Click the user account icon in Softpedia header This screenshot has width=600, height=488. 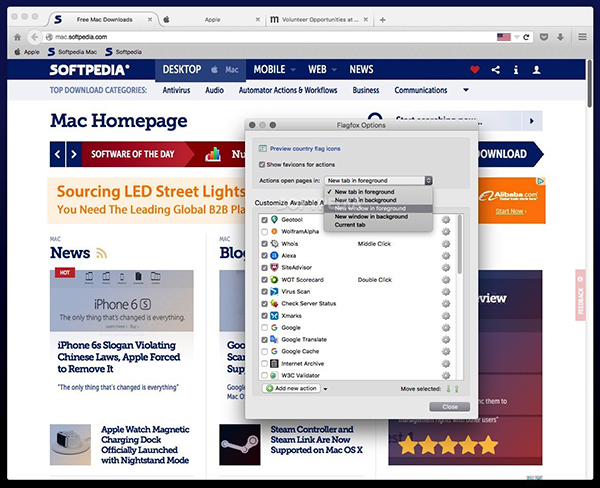(x=536, y=70)
